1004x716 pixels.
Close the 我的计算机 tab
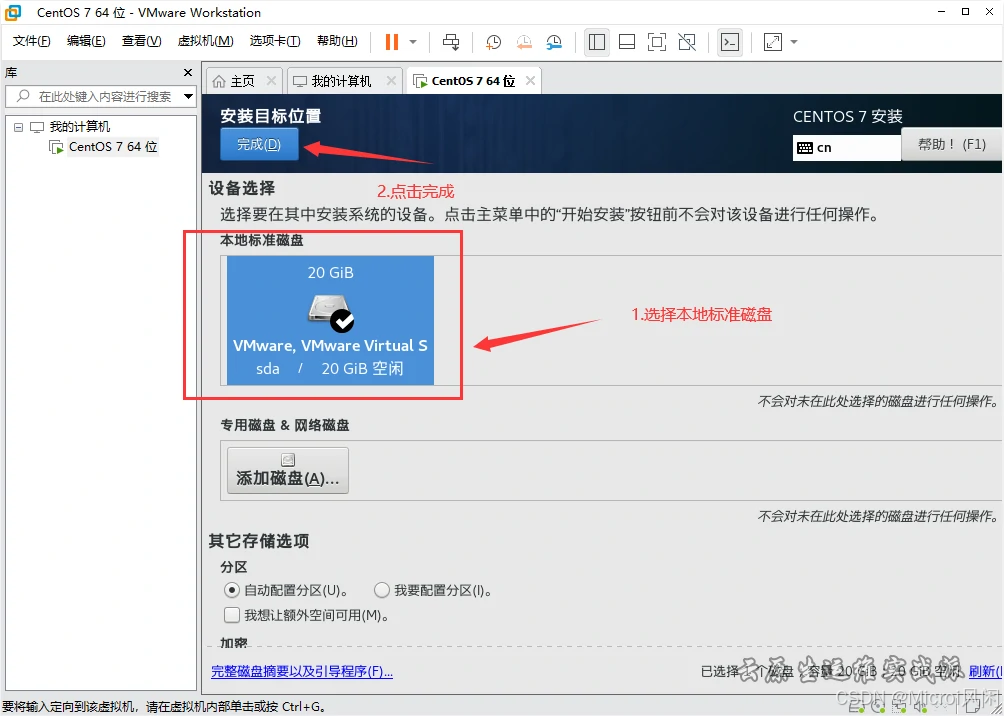pyautogui.click(x=391, y=81)
